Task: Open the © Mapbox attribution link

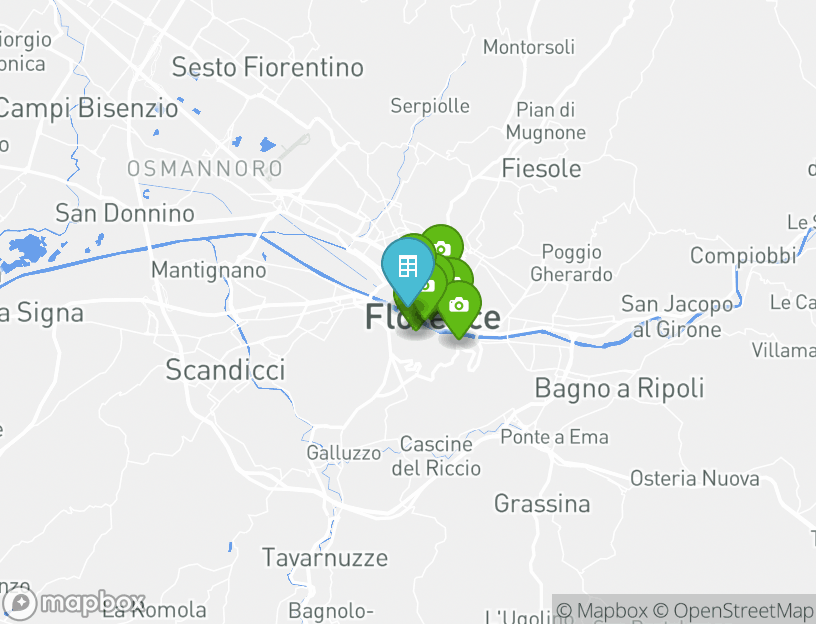Action: 602,610
